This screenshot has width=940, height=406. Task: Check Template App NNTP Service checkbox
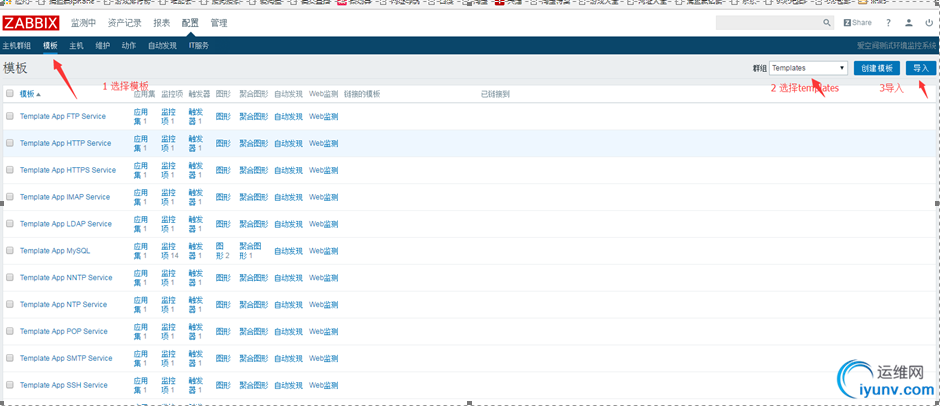tap(10, 278)
